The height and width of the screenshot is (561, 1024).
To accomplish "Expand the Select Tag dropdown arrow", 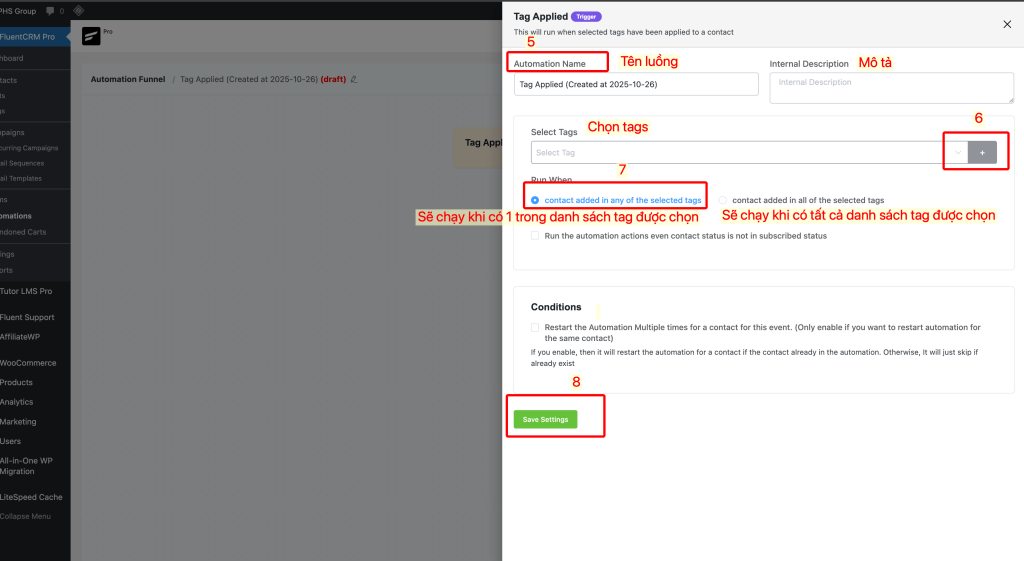I will point(957,153).
